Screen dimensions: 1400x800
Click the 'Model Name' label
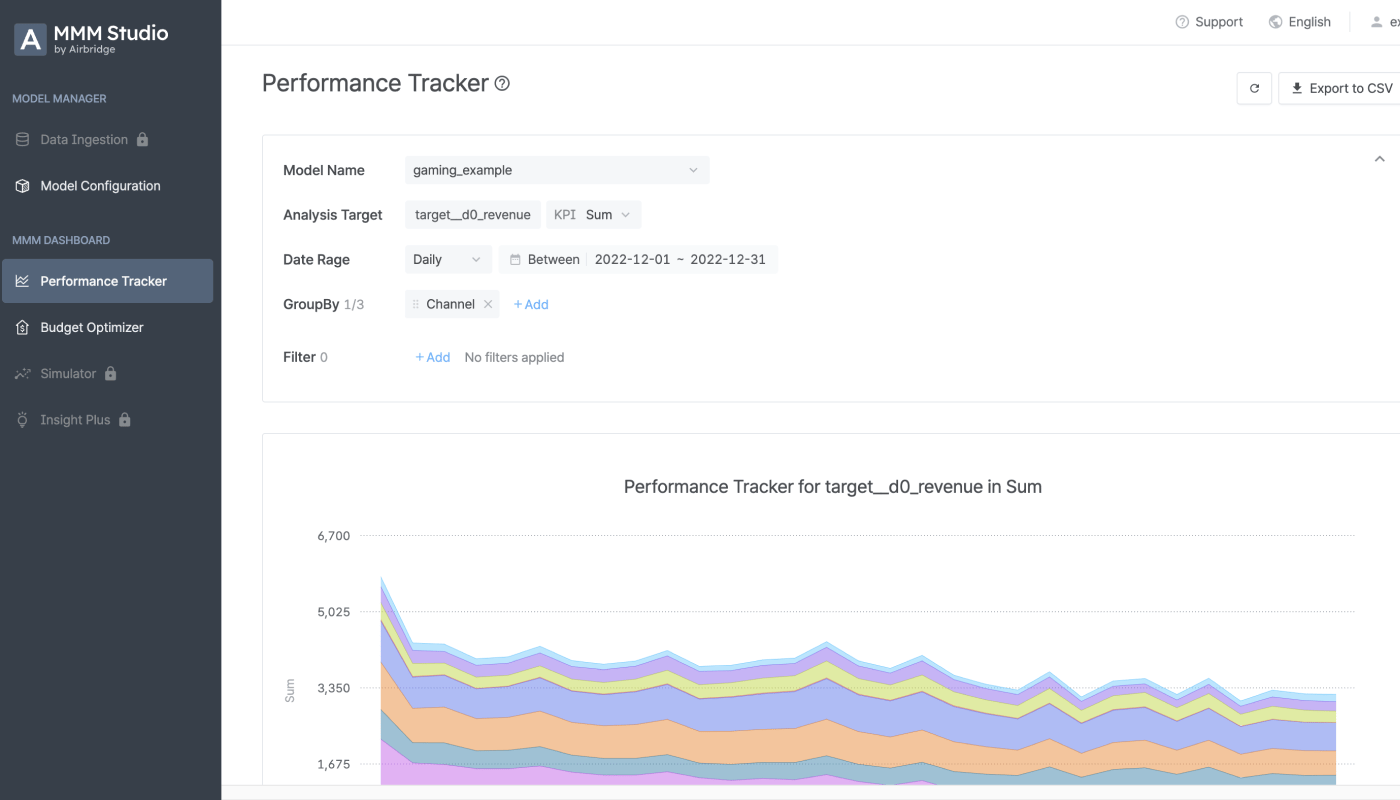point(324,170)
